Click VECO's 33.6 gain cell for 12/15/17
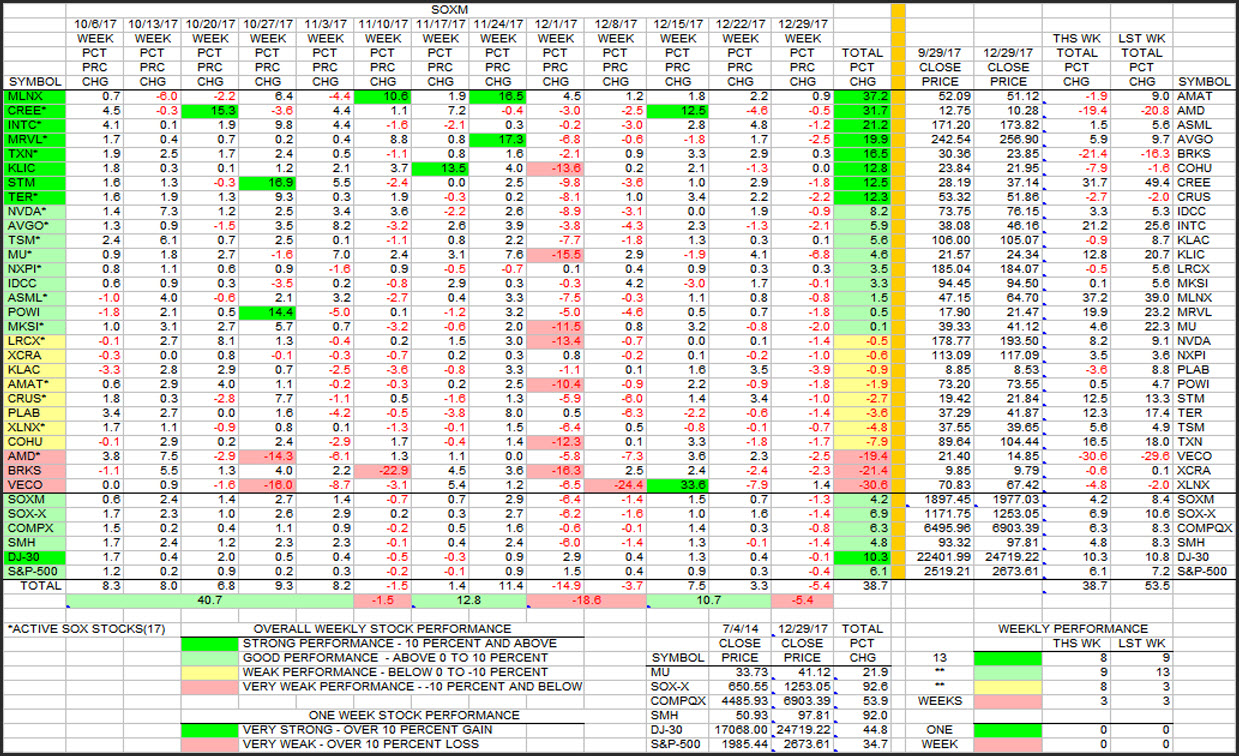 coord(679,485)
